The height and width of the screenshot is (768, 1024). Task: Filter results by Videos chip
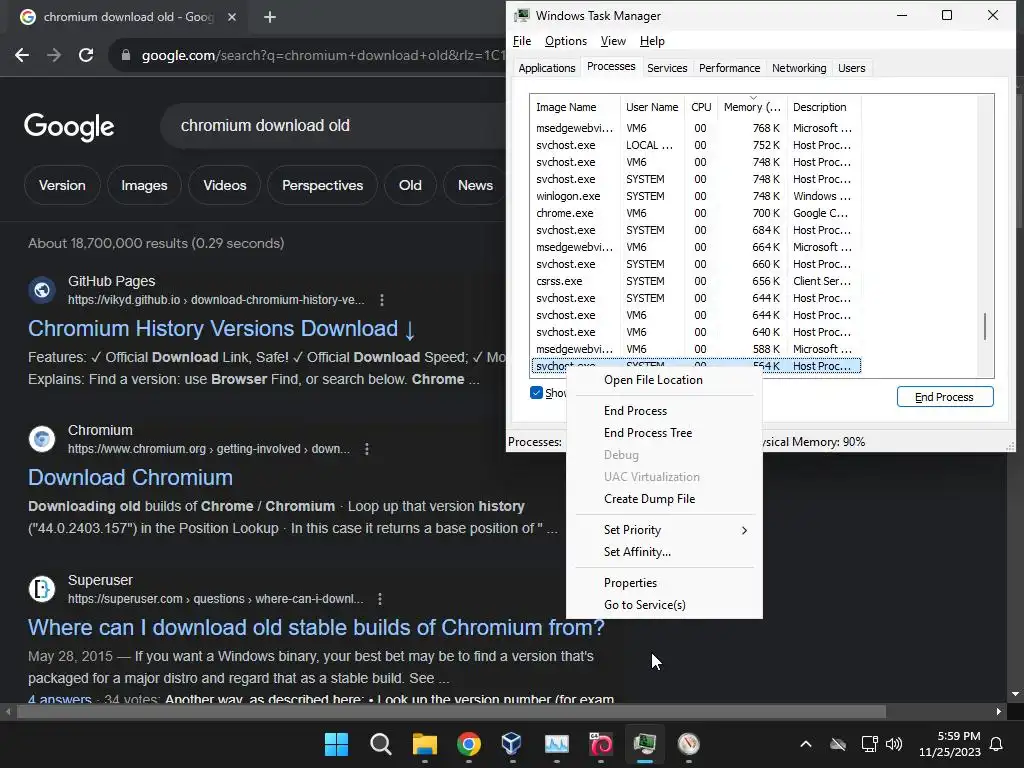225,185
